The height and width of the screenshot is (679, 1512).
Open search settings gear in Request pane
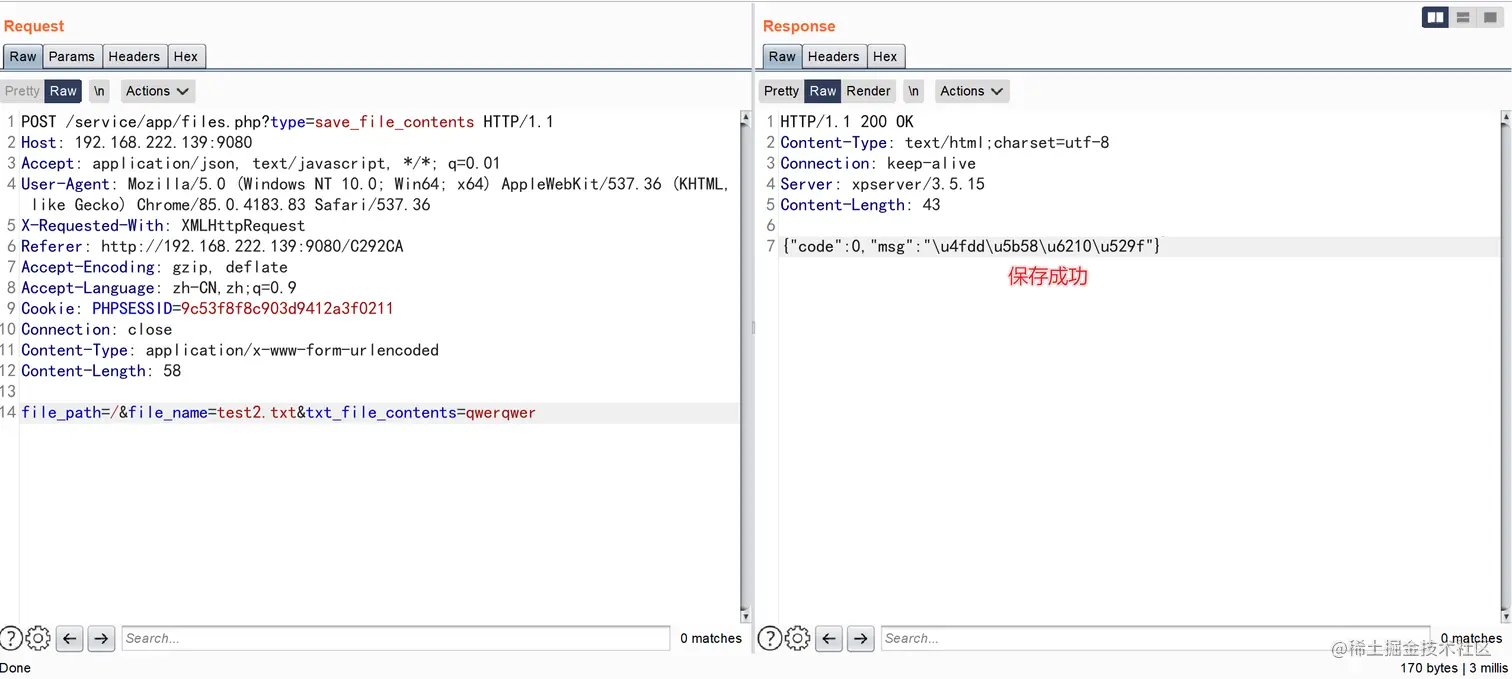(x=38, y=638)
